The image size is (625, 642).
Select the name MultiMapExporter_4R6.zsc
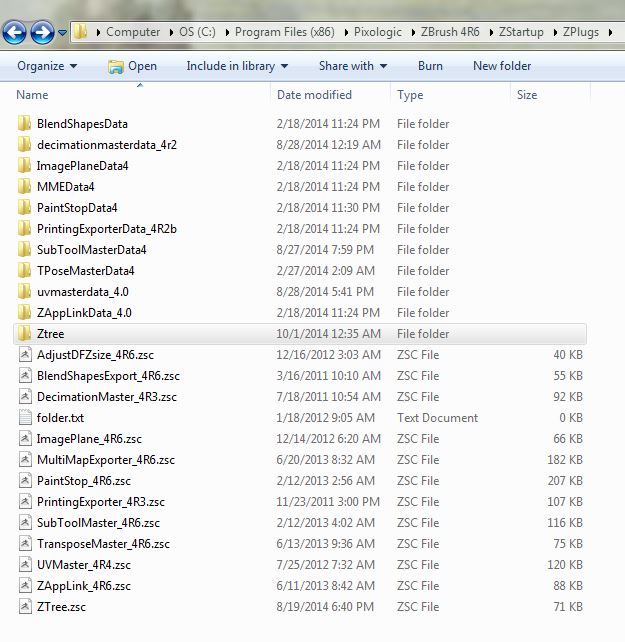pos(106,459)
